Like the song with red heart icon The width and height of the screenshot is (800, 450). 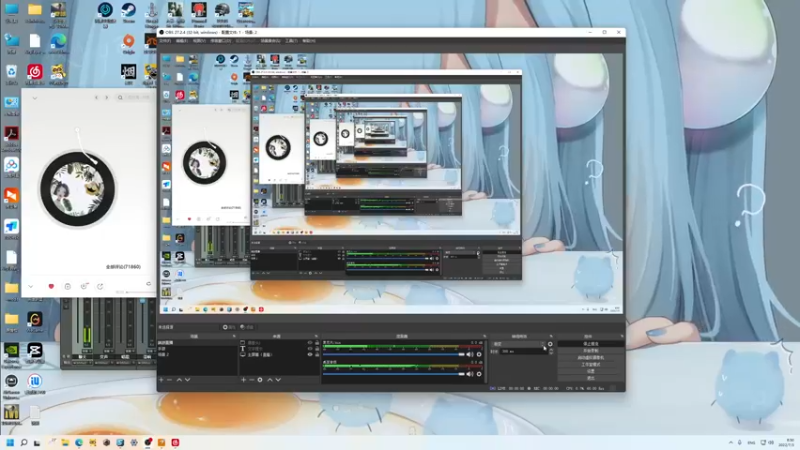51,286
